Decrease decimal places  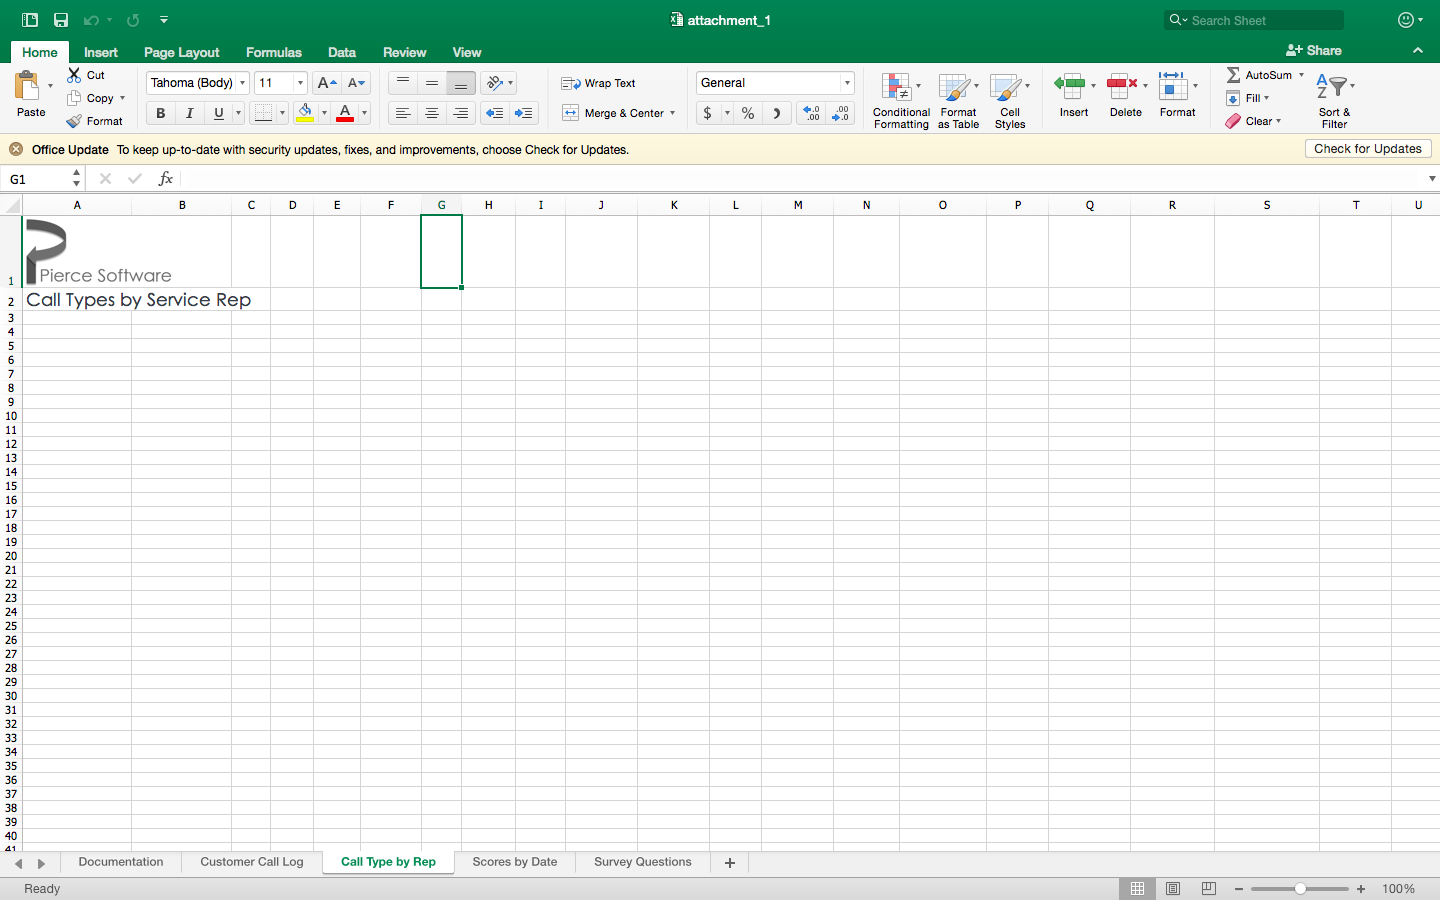(x=841, y=113)
